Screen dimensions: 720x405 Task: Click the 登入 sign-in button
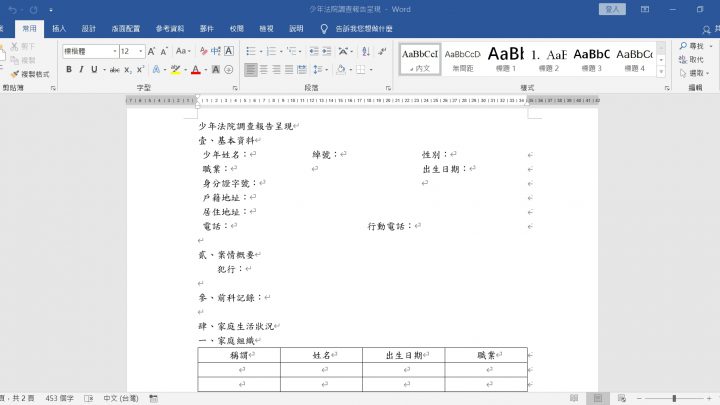tap(613, 9)
